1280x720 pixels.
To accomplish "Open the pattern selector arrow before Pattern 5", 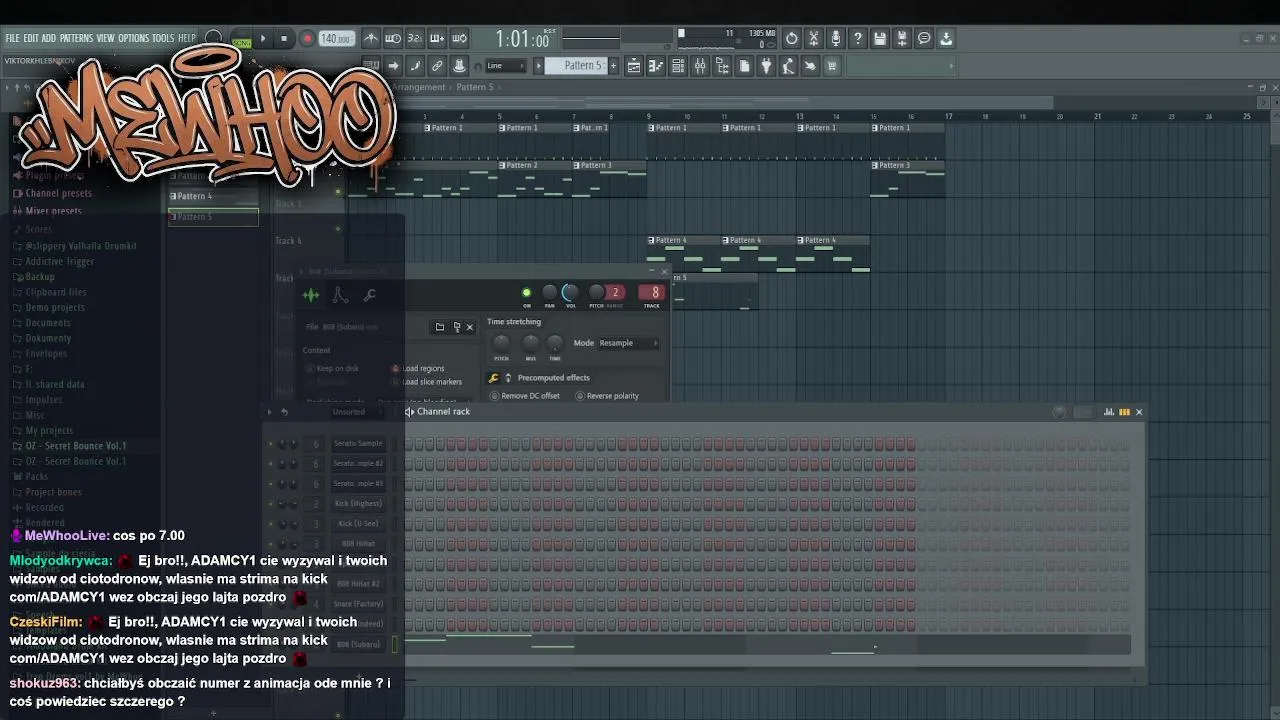I will point(538,66).
